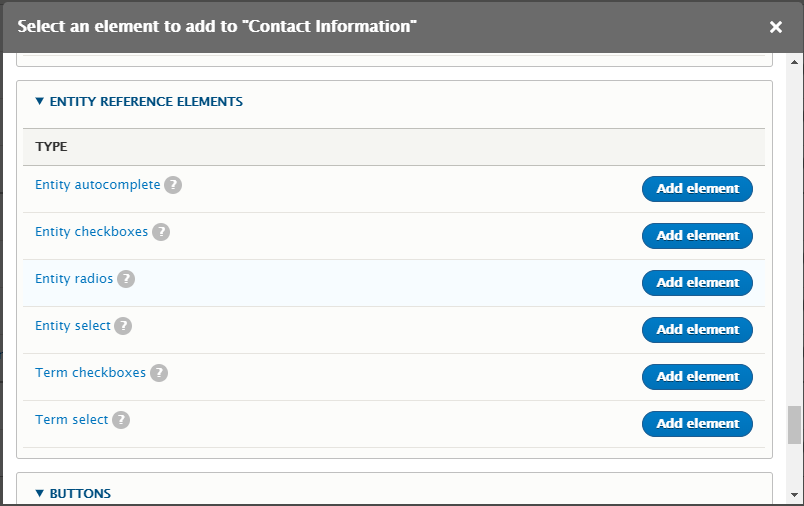The width and height of the screenshot is (804, 506).
Task: Add element for Entity autocomplete
Action: click(x=697, y=189)
